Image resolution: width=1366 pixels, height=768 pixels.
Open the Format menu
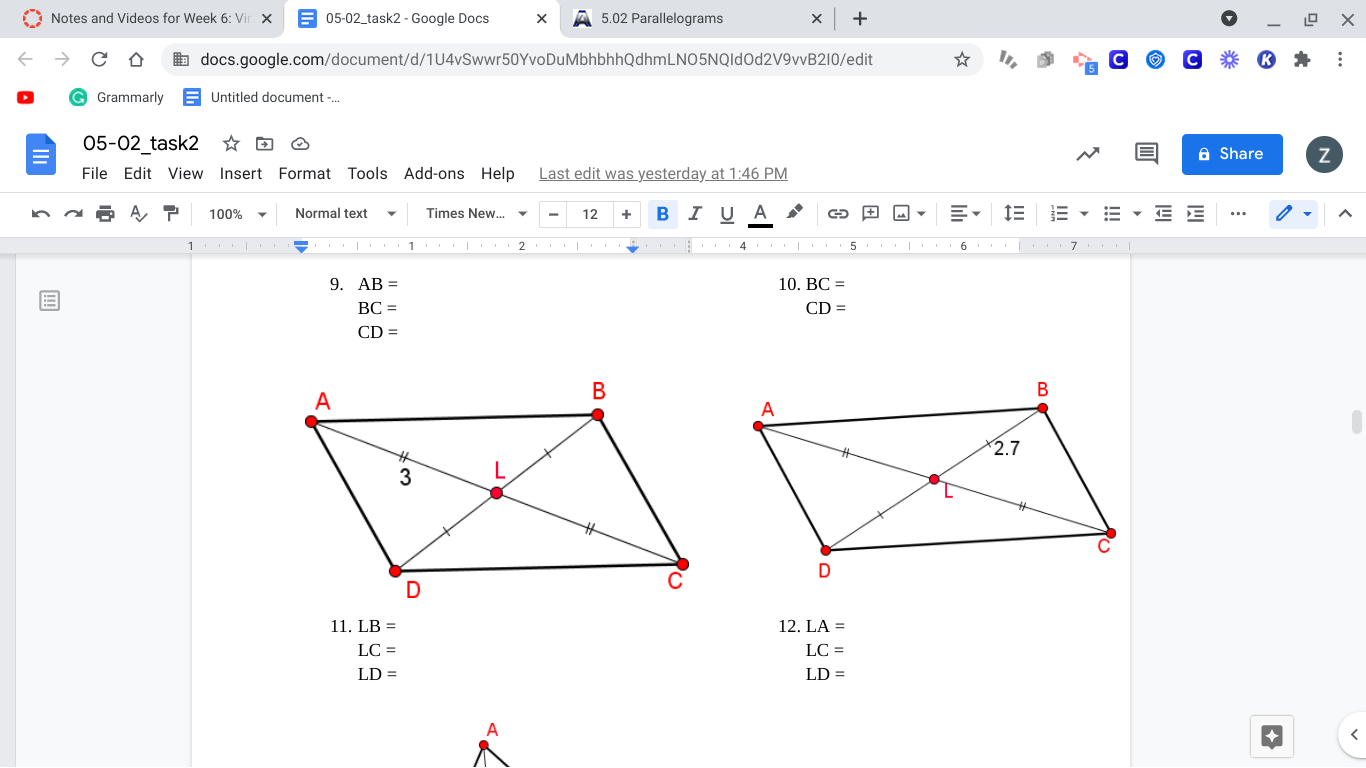tap(305, 173)
